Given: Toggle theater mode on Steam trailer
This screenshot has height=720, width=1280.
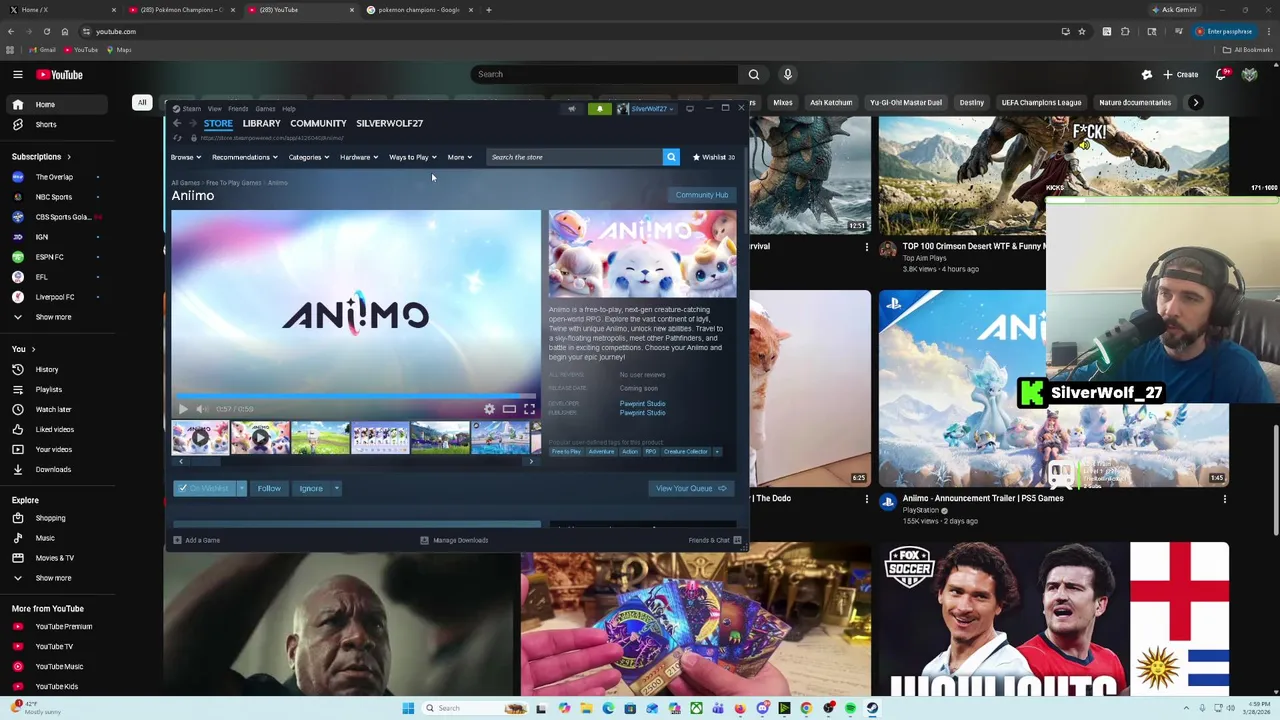Looking at the screenshot, I should tap(509, 409).
